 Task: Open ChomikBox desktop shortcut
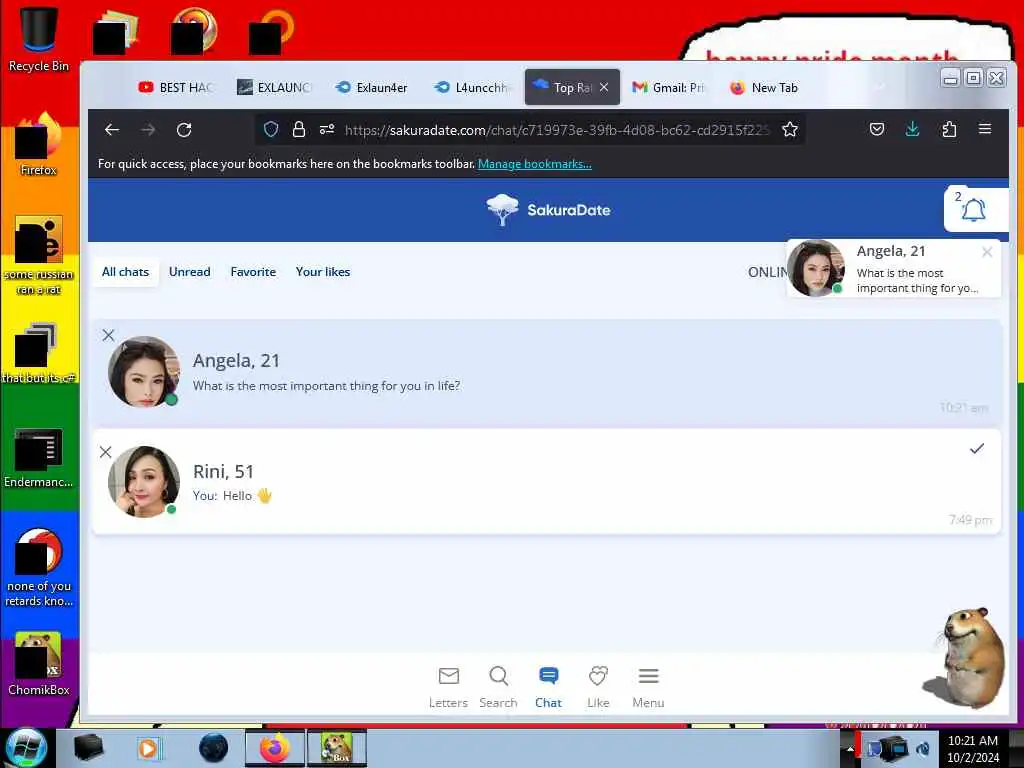[39, 664]
